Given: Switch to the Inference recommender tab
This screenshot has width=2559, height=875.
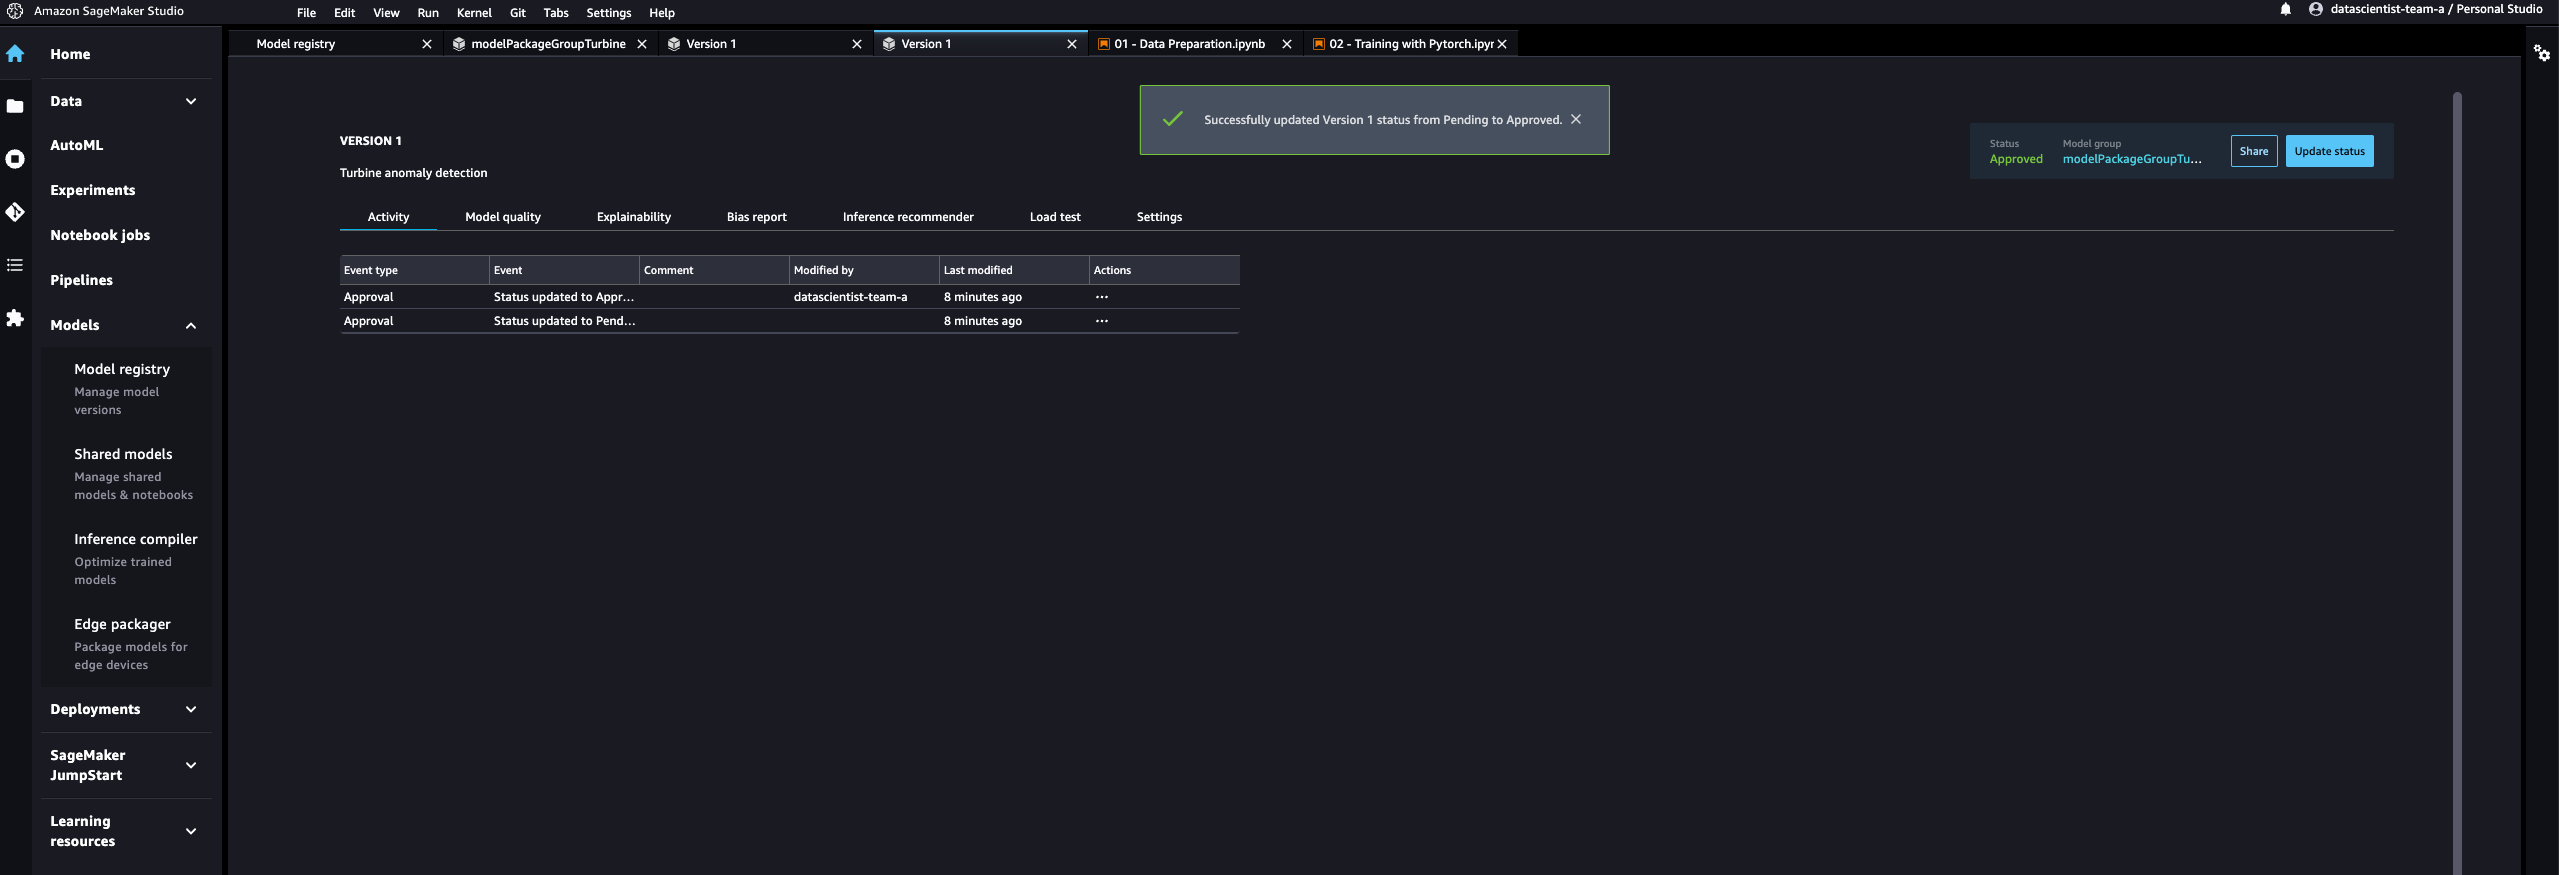Looking at the screenshot, I should point(908,217).
